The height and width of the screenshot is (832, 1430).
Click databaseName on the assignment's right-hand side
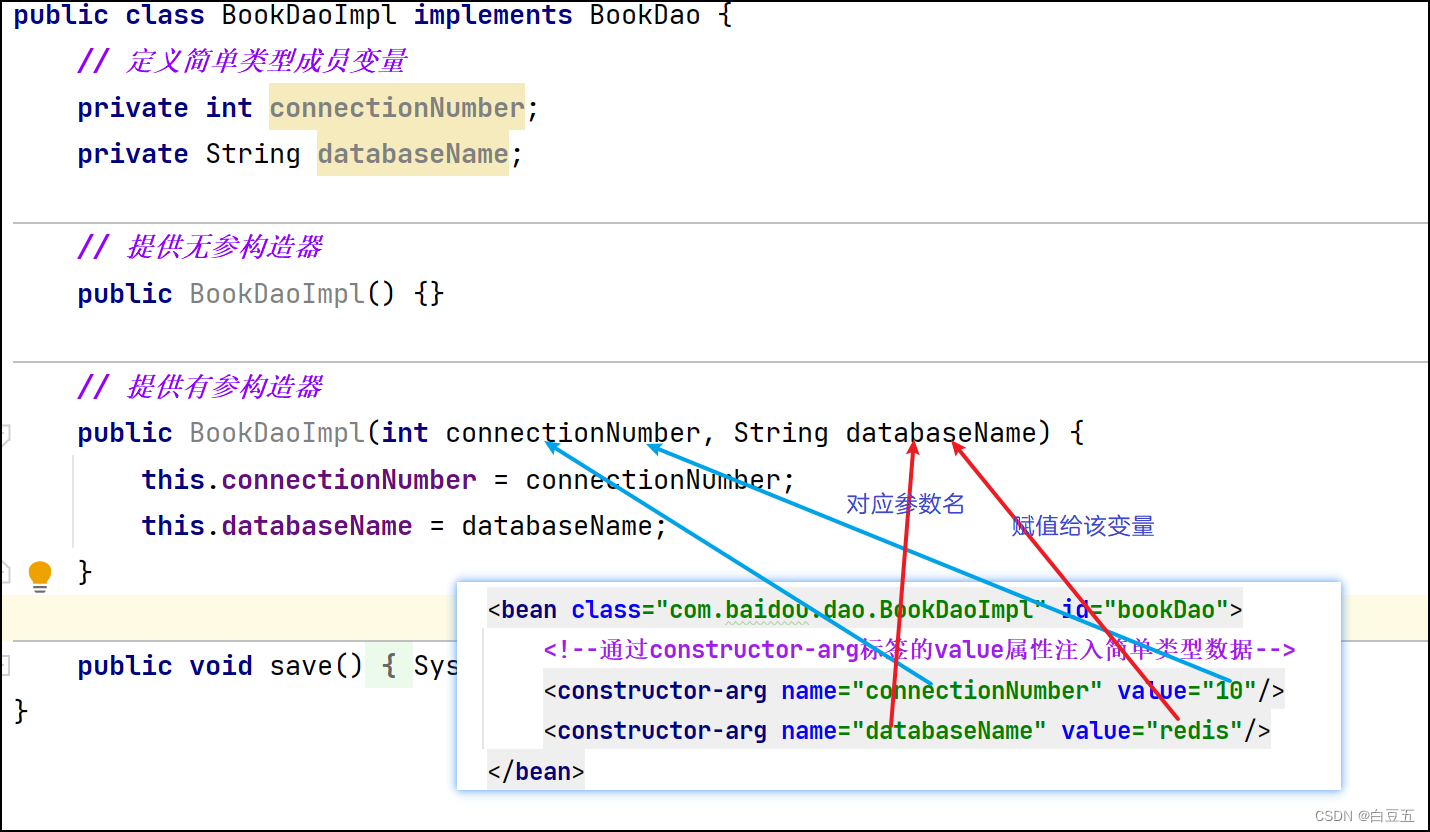click(x=557, y=526)
